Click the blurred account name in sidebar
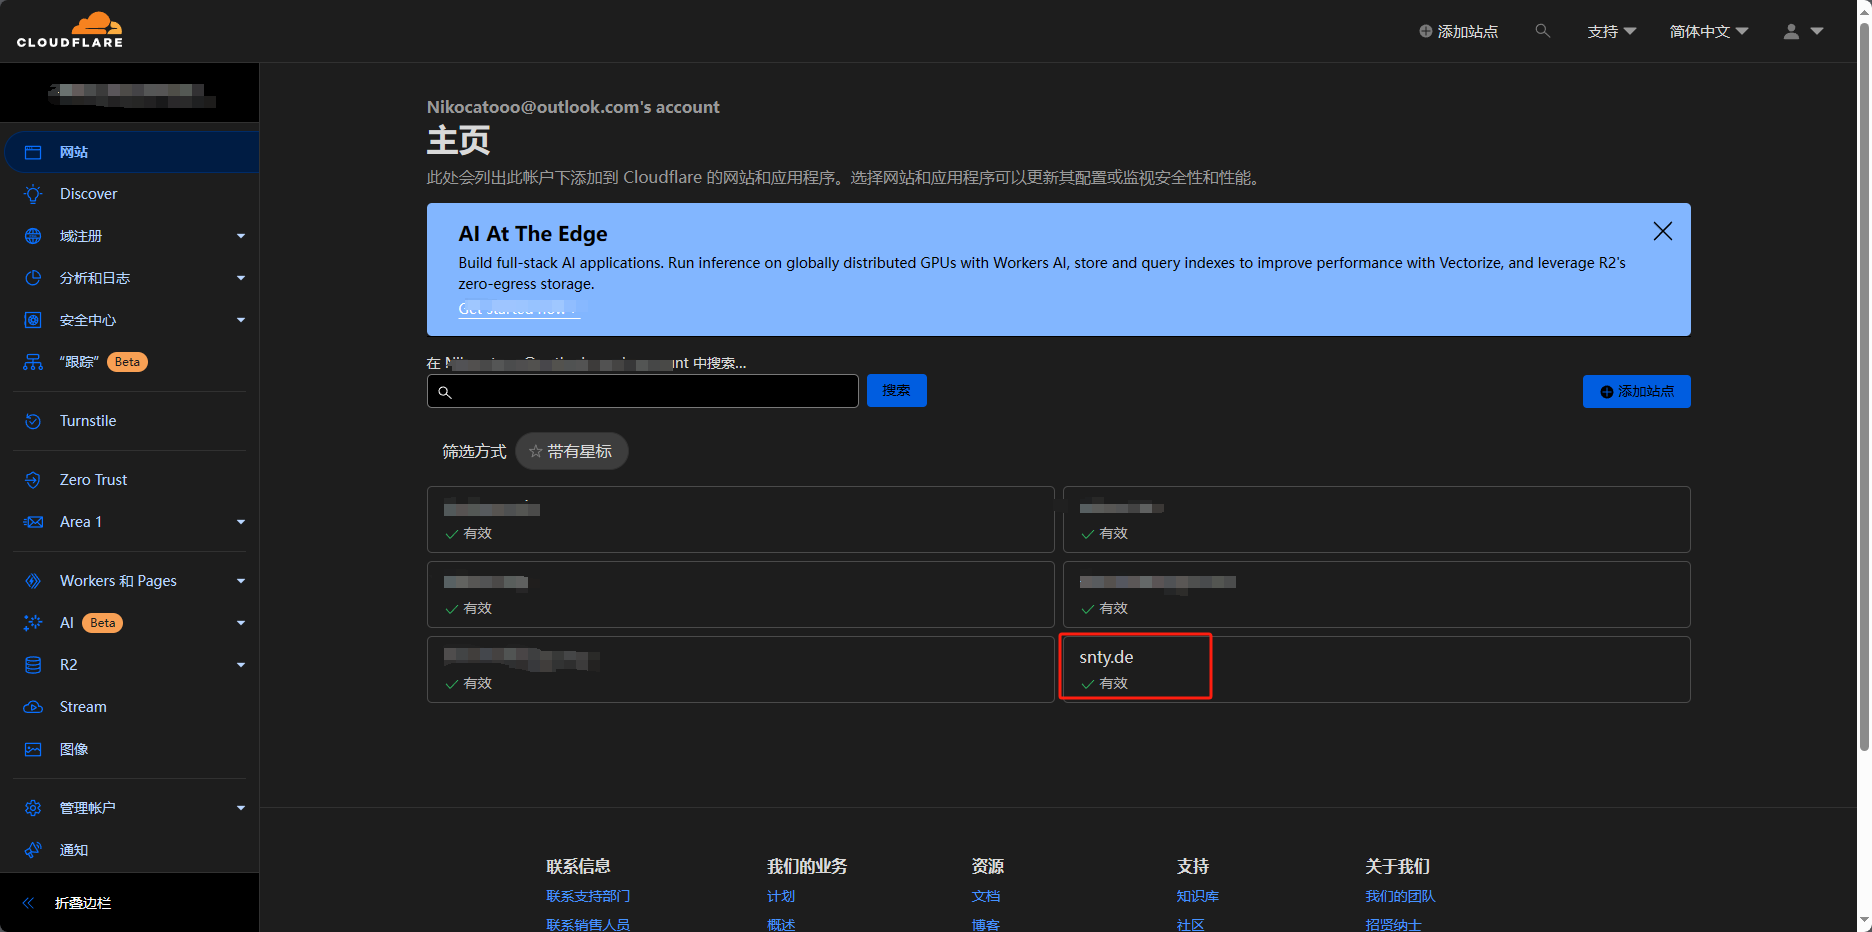This screenshot has height=932, width=1872. pos(130,93)
